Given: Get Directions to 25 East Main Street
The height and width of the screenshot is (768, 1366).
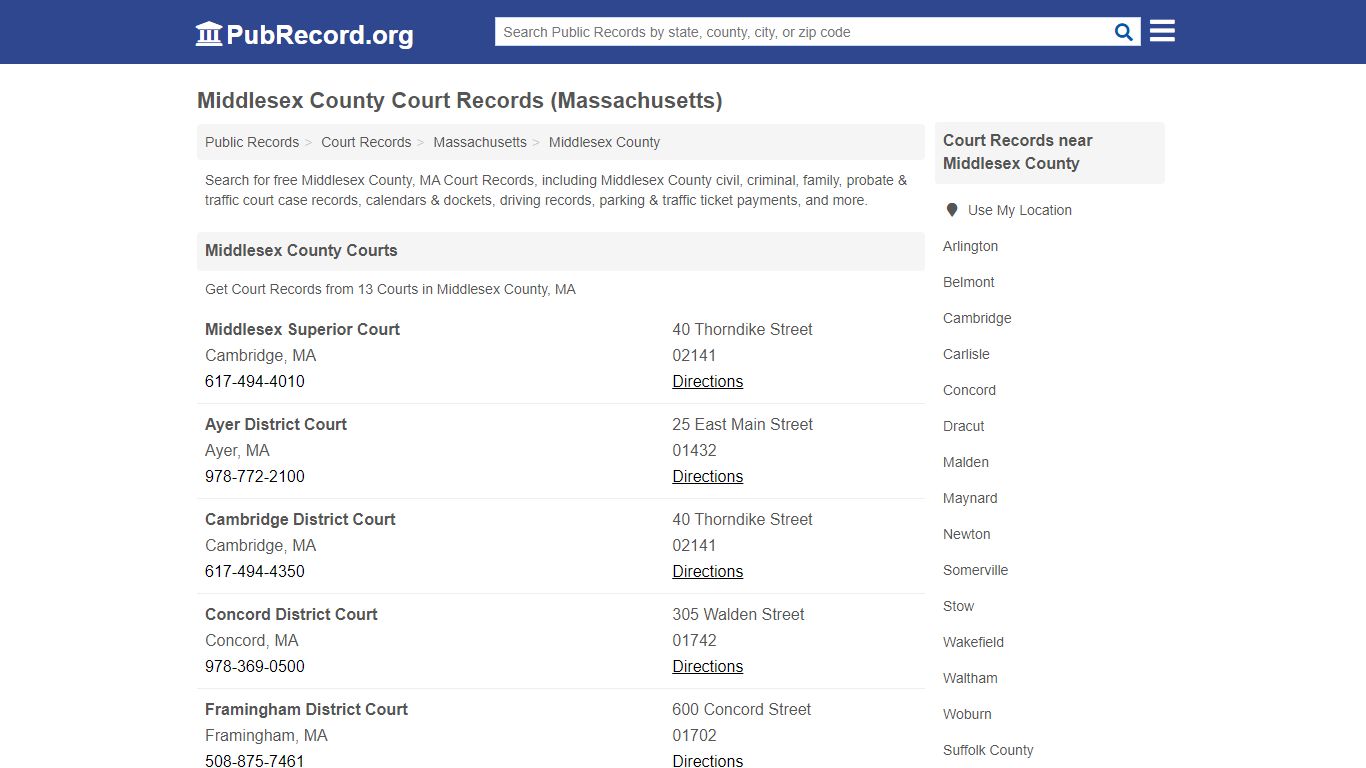Looking at the screenshot, I should pos(708,476).
